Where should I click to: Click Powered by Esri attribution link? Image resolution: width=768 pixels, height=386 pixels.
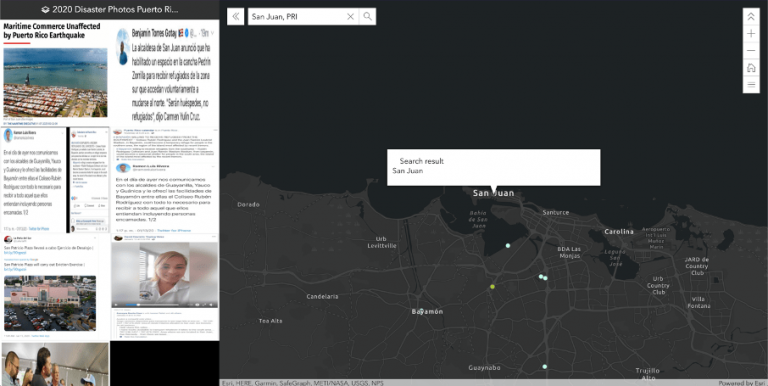pyautogui.click(x=743, y=383)
